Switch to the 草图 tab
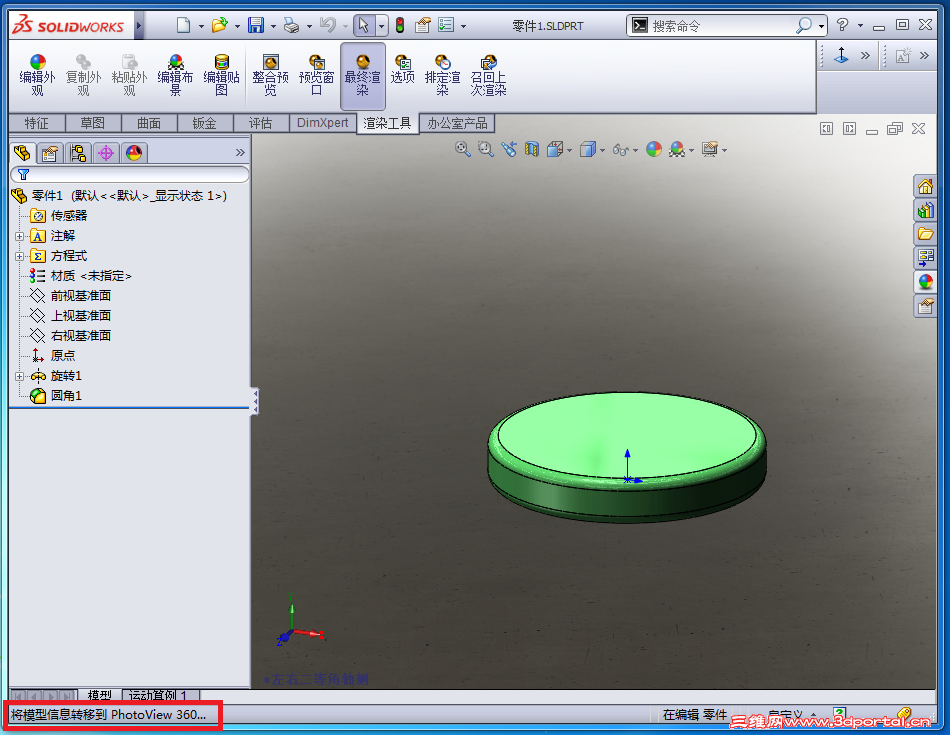 (93, 123)
